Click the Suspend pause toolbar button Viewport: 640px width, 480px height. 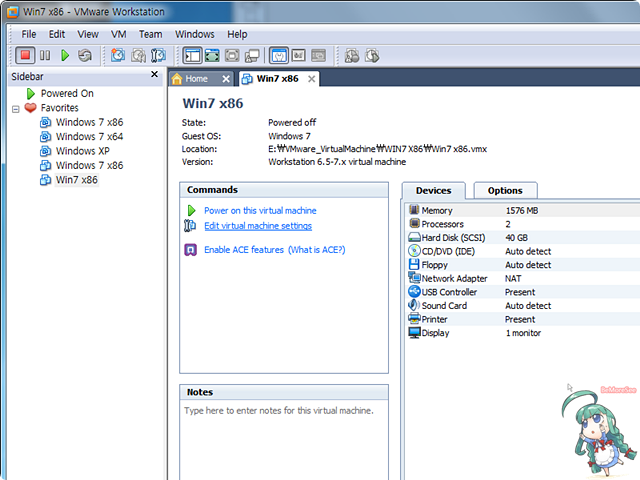coord(45,56)
